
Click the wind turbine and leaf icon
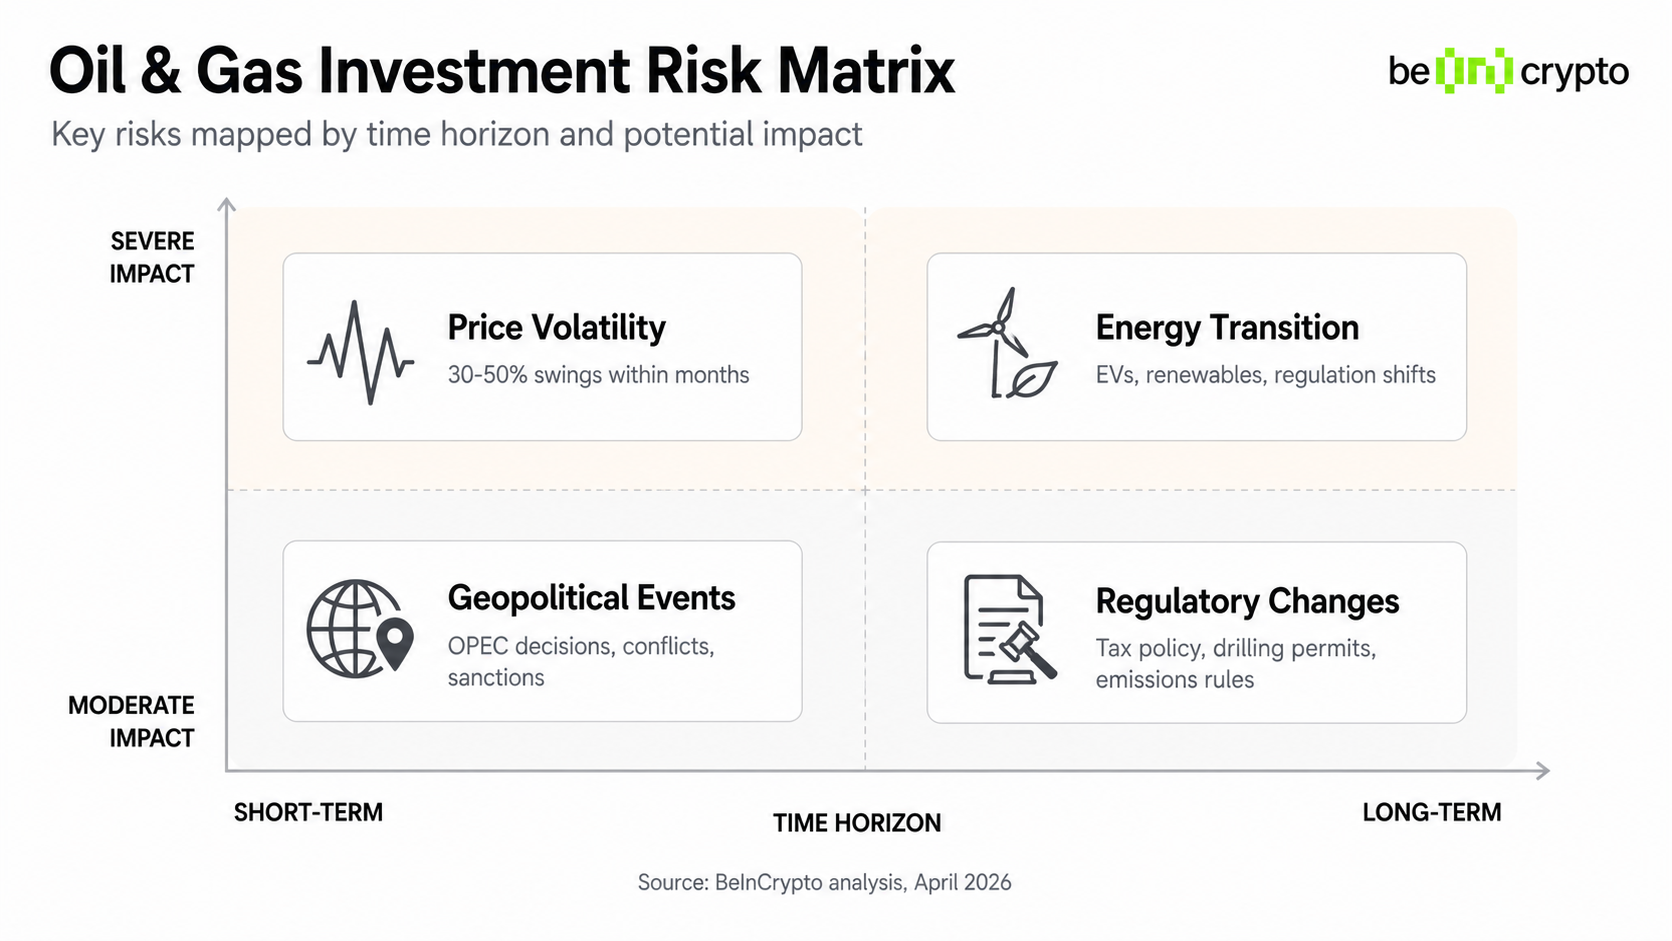click(1007, 345)
